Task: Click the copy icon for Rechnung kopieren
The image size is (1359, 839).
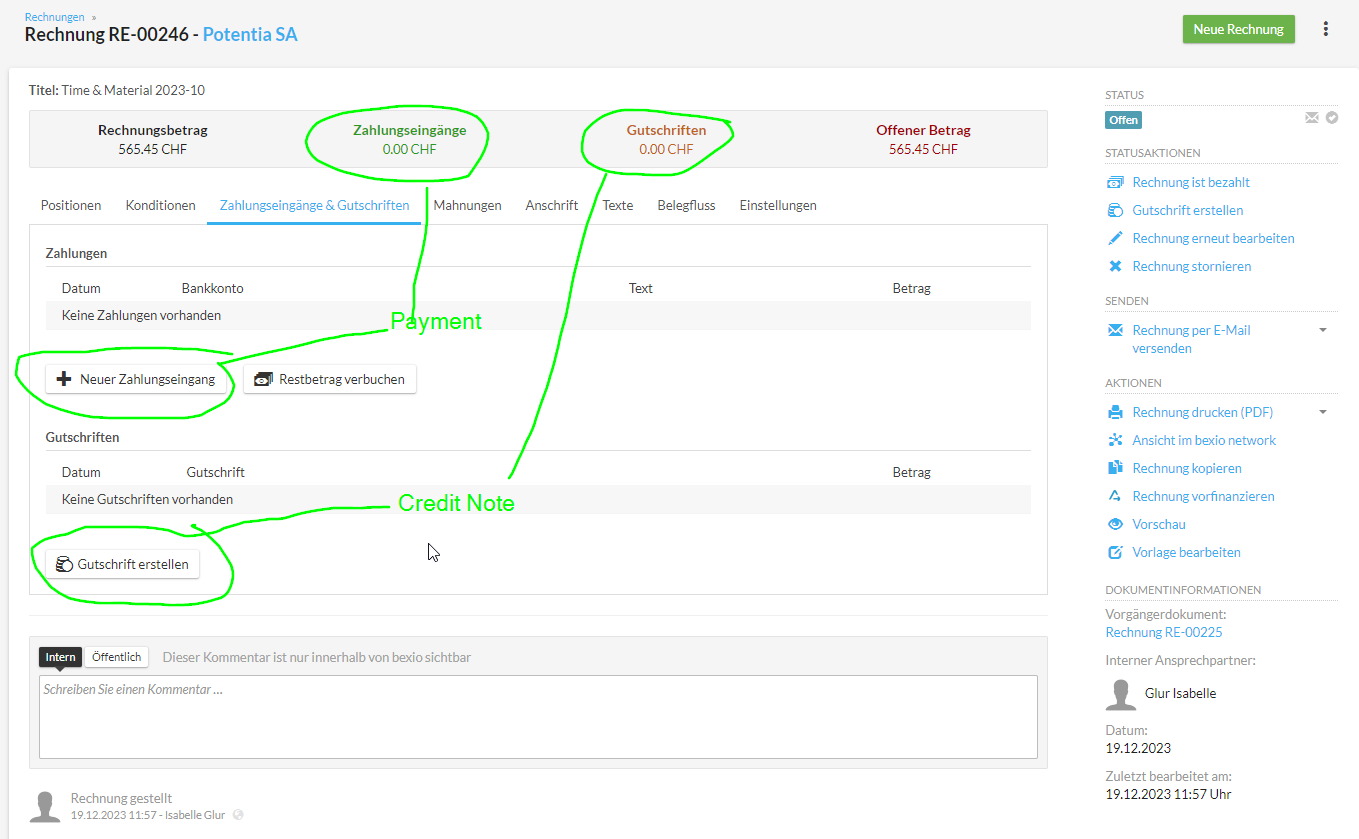Action: coord(1116,469)
